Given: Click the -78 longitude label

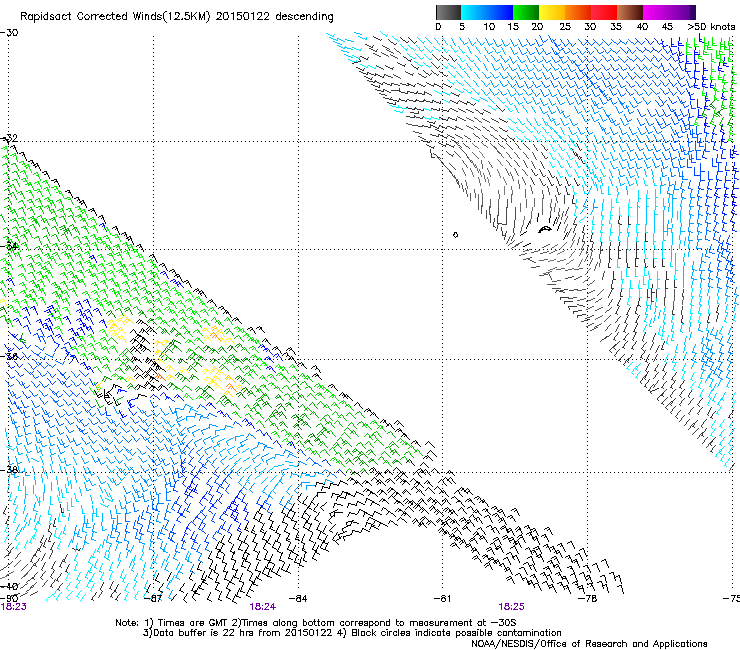Looking at the screenshot, I should pos(588,599).
